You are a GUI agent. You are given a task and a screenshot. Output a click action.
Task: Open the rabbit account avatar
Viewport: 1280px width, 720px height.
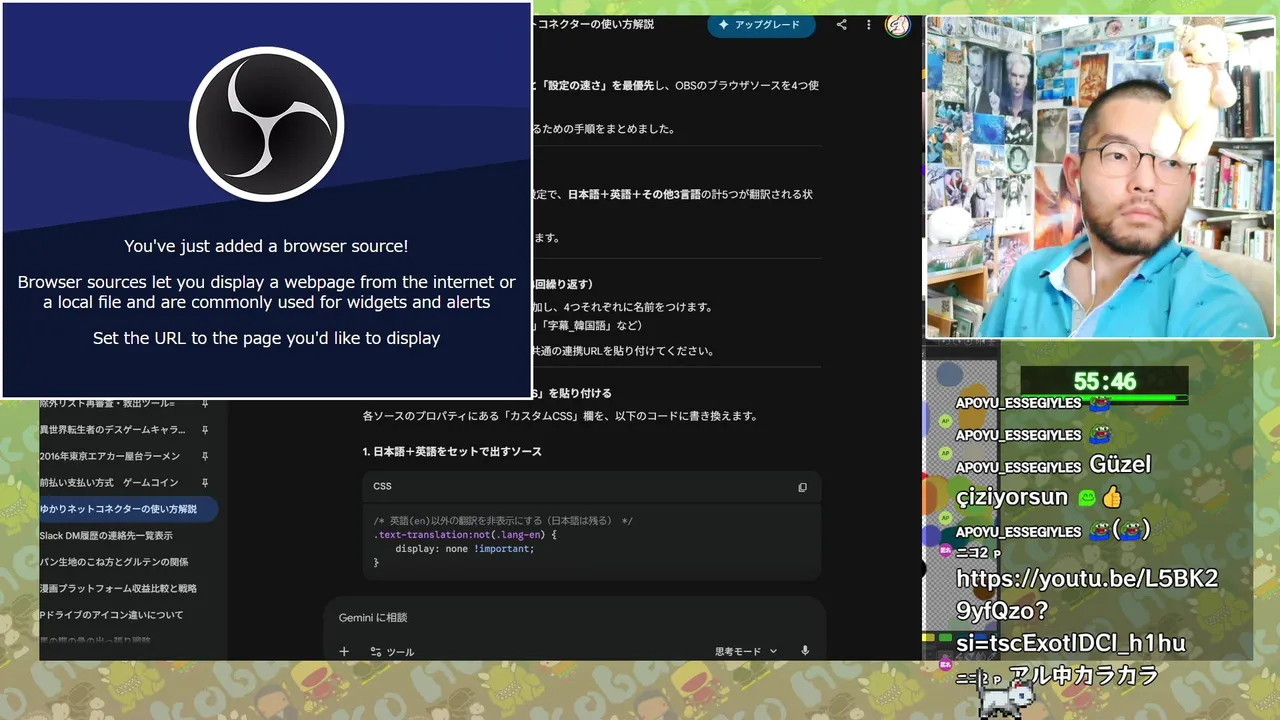897,25
